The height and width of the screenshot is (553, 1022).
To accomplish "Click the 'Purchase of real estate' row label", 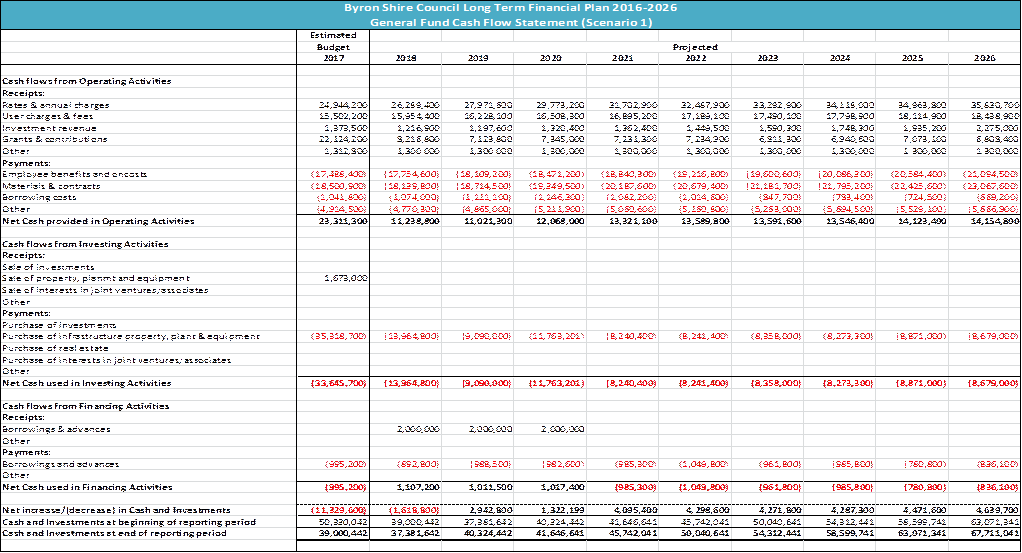I will (x=53, y=348).
